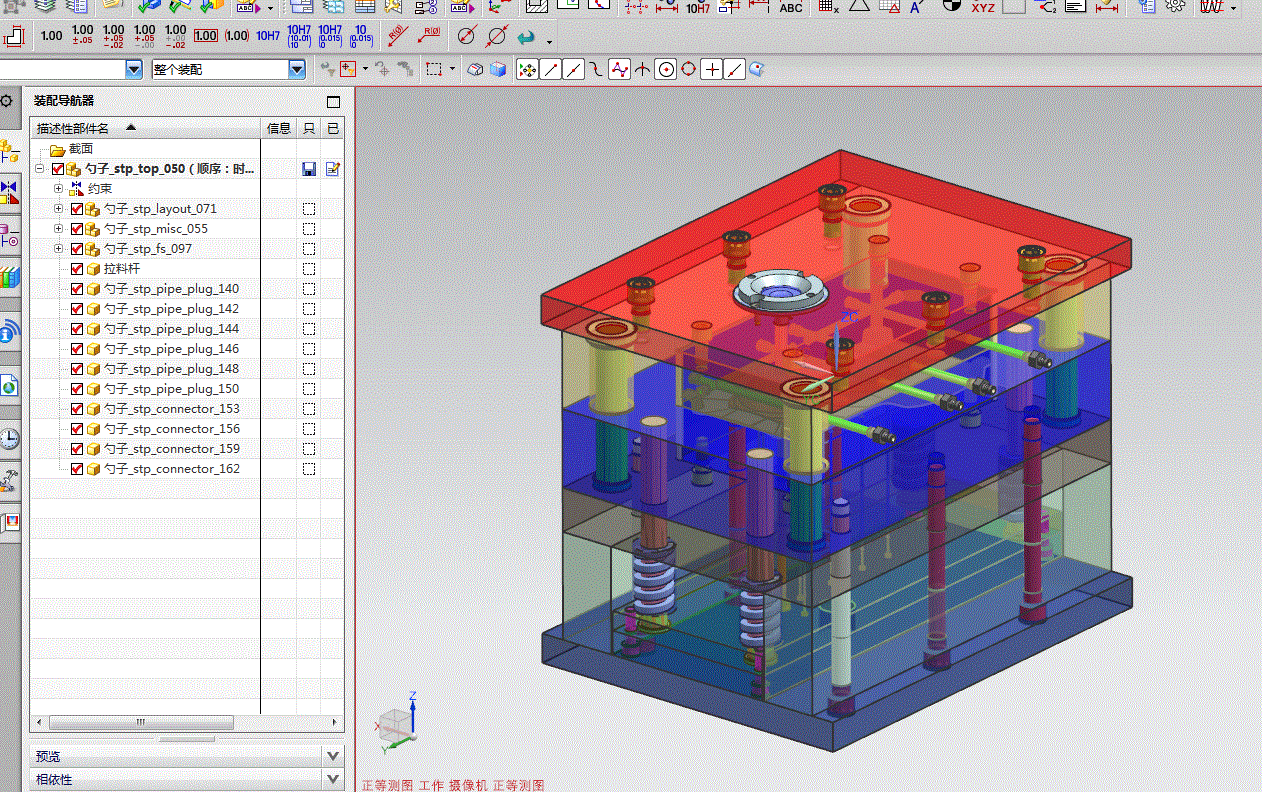Open the constraint navigator sidebar icon
The image size is (1262, 792).
click(x=9, y=190)
